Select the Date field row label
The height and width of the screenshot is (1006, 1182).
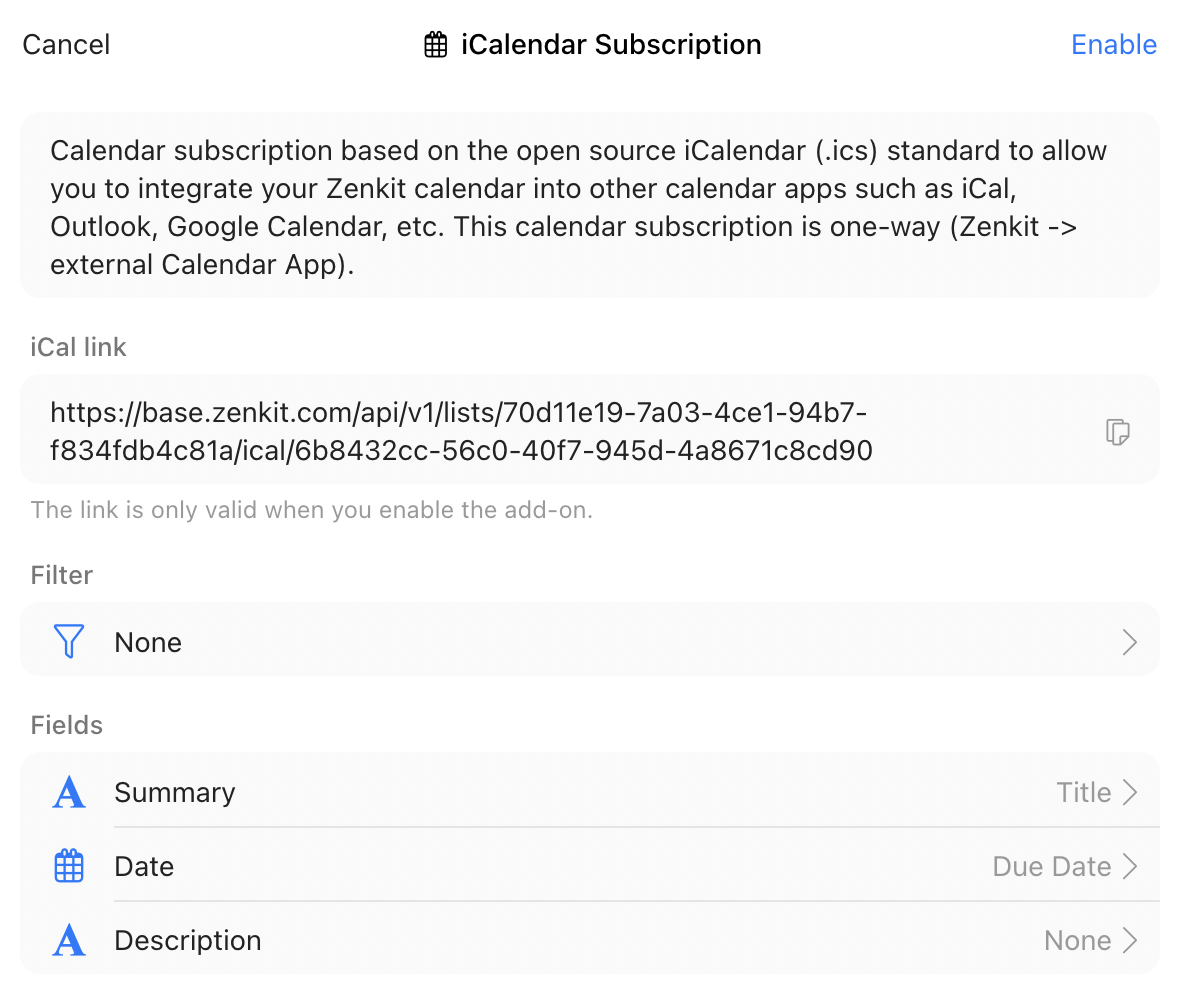point(144,866)
